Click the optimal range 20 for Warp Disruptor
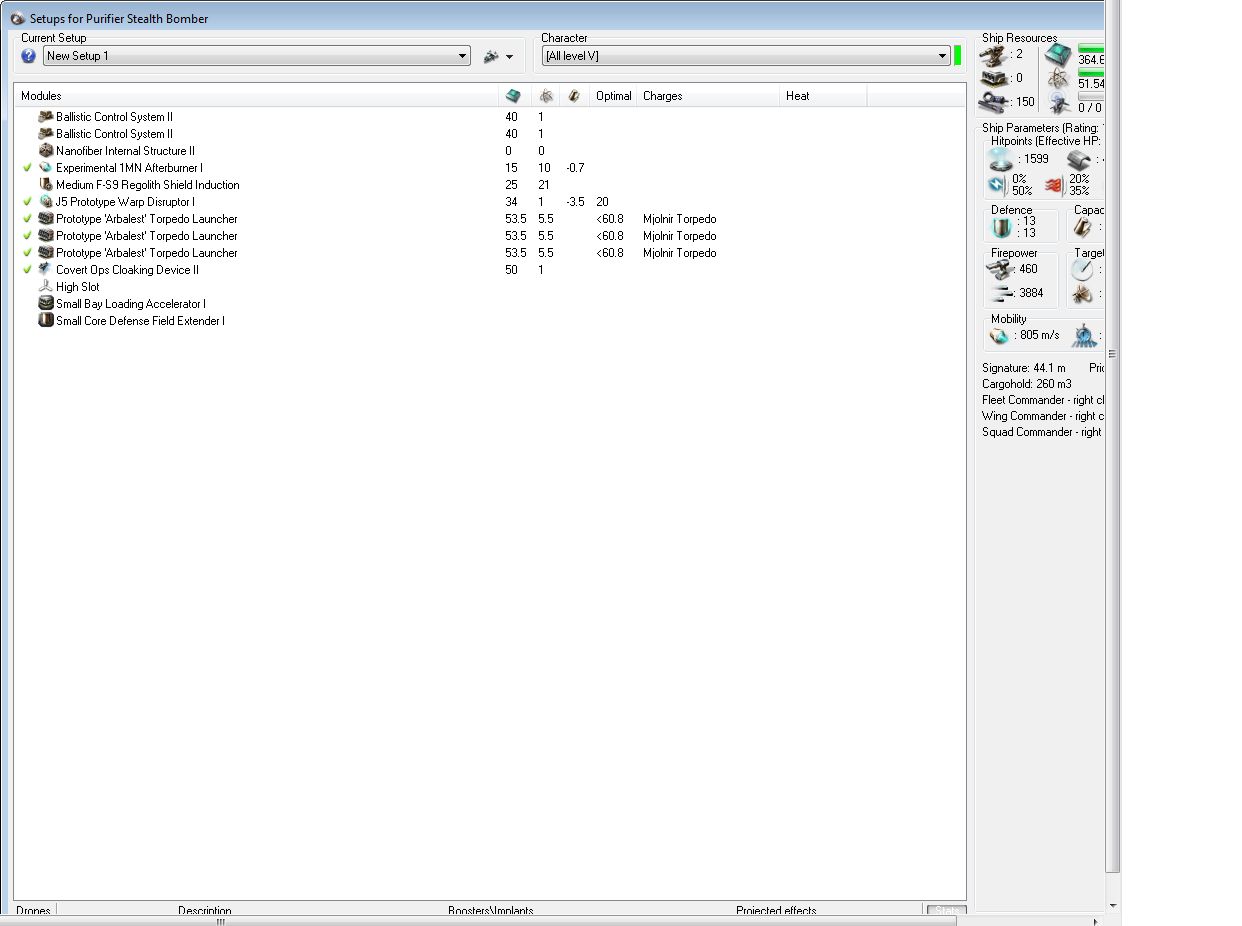 (x=602, y=202)
